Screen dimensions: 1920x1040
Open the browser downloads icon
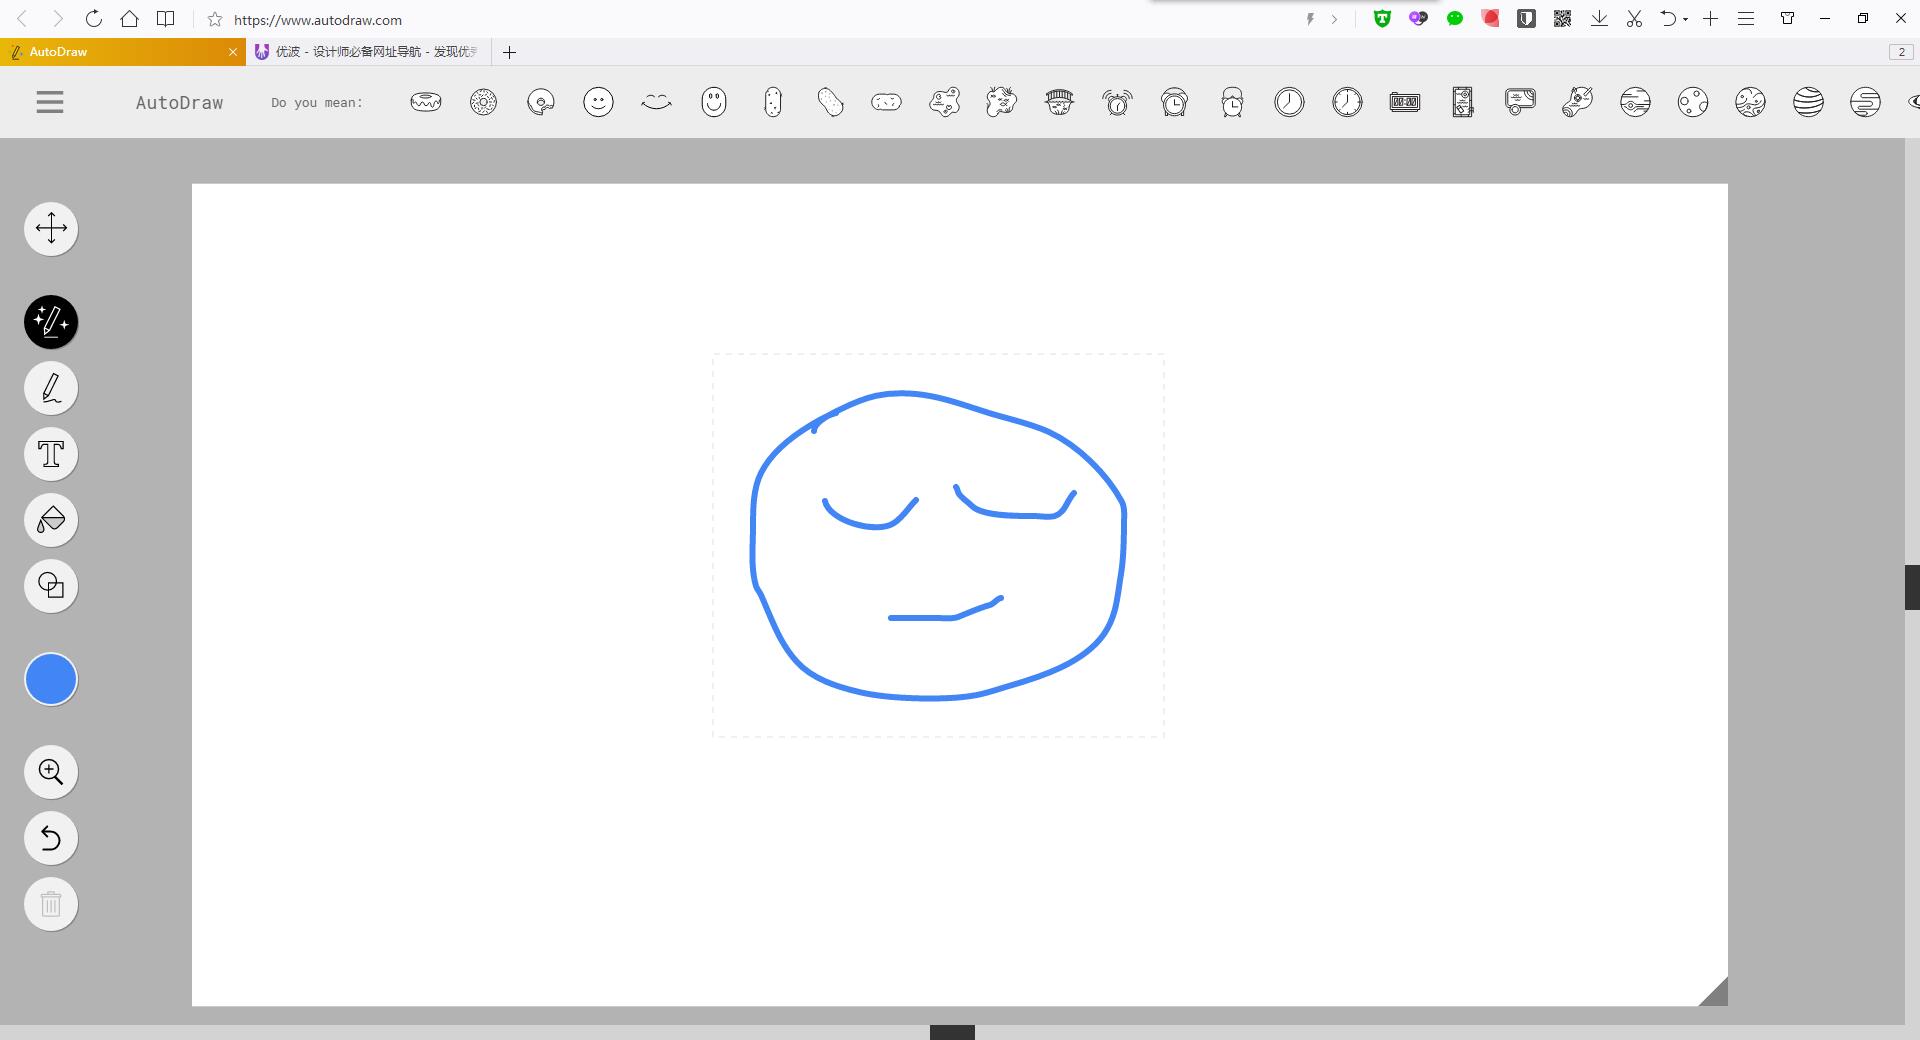pos(1599,19)
